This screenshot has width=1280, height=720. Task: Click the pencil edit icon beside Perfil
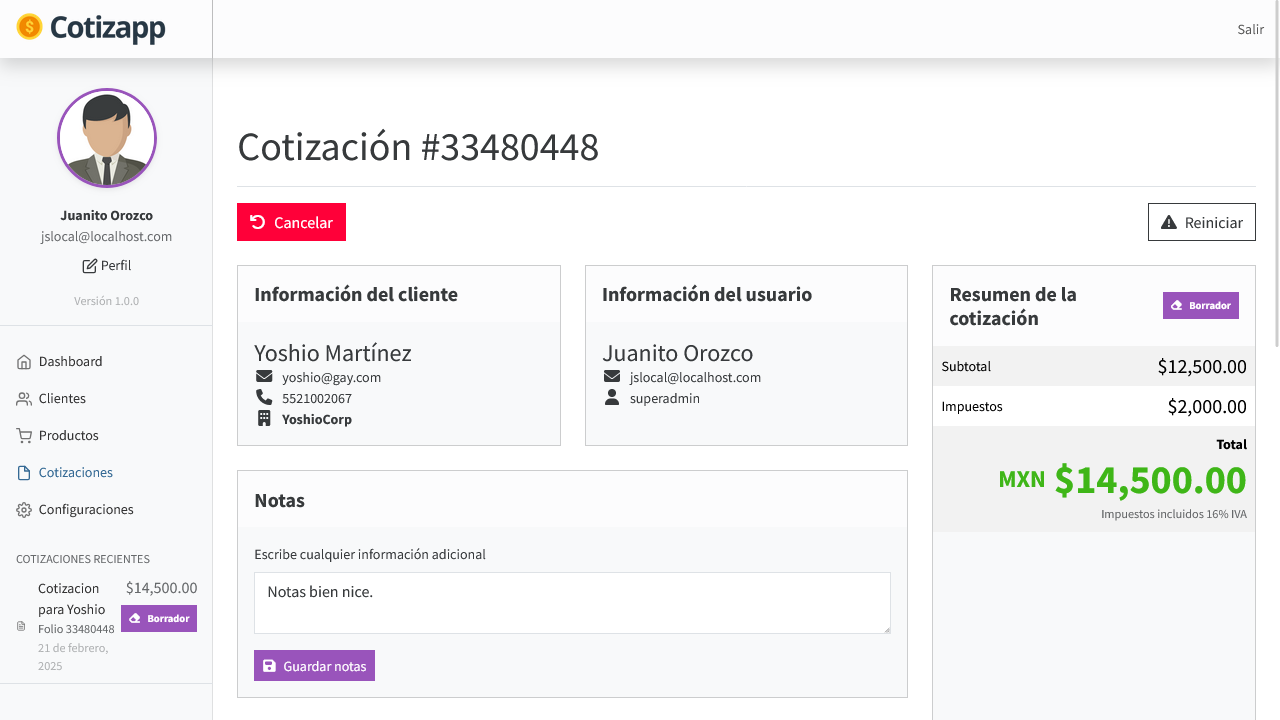click(90, 266)
